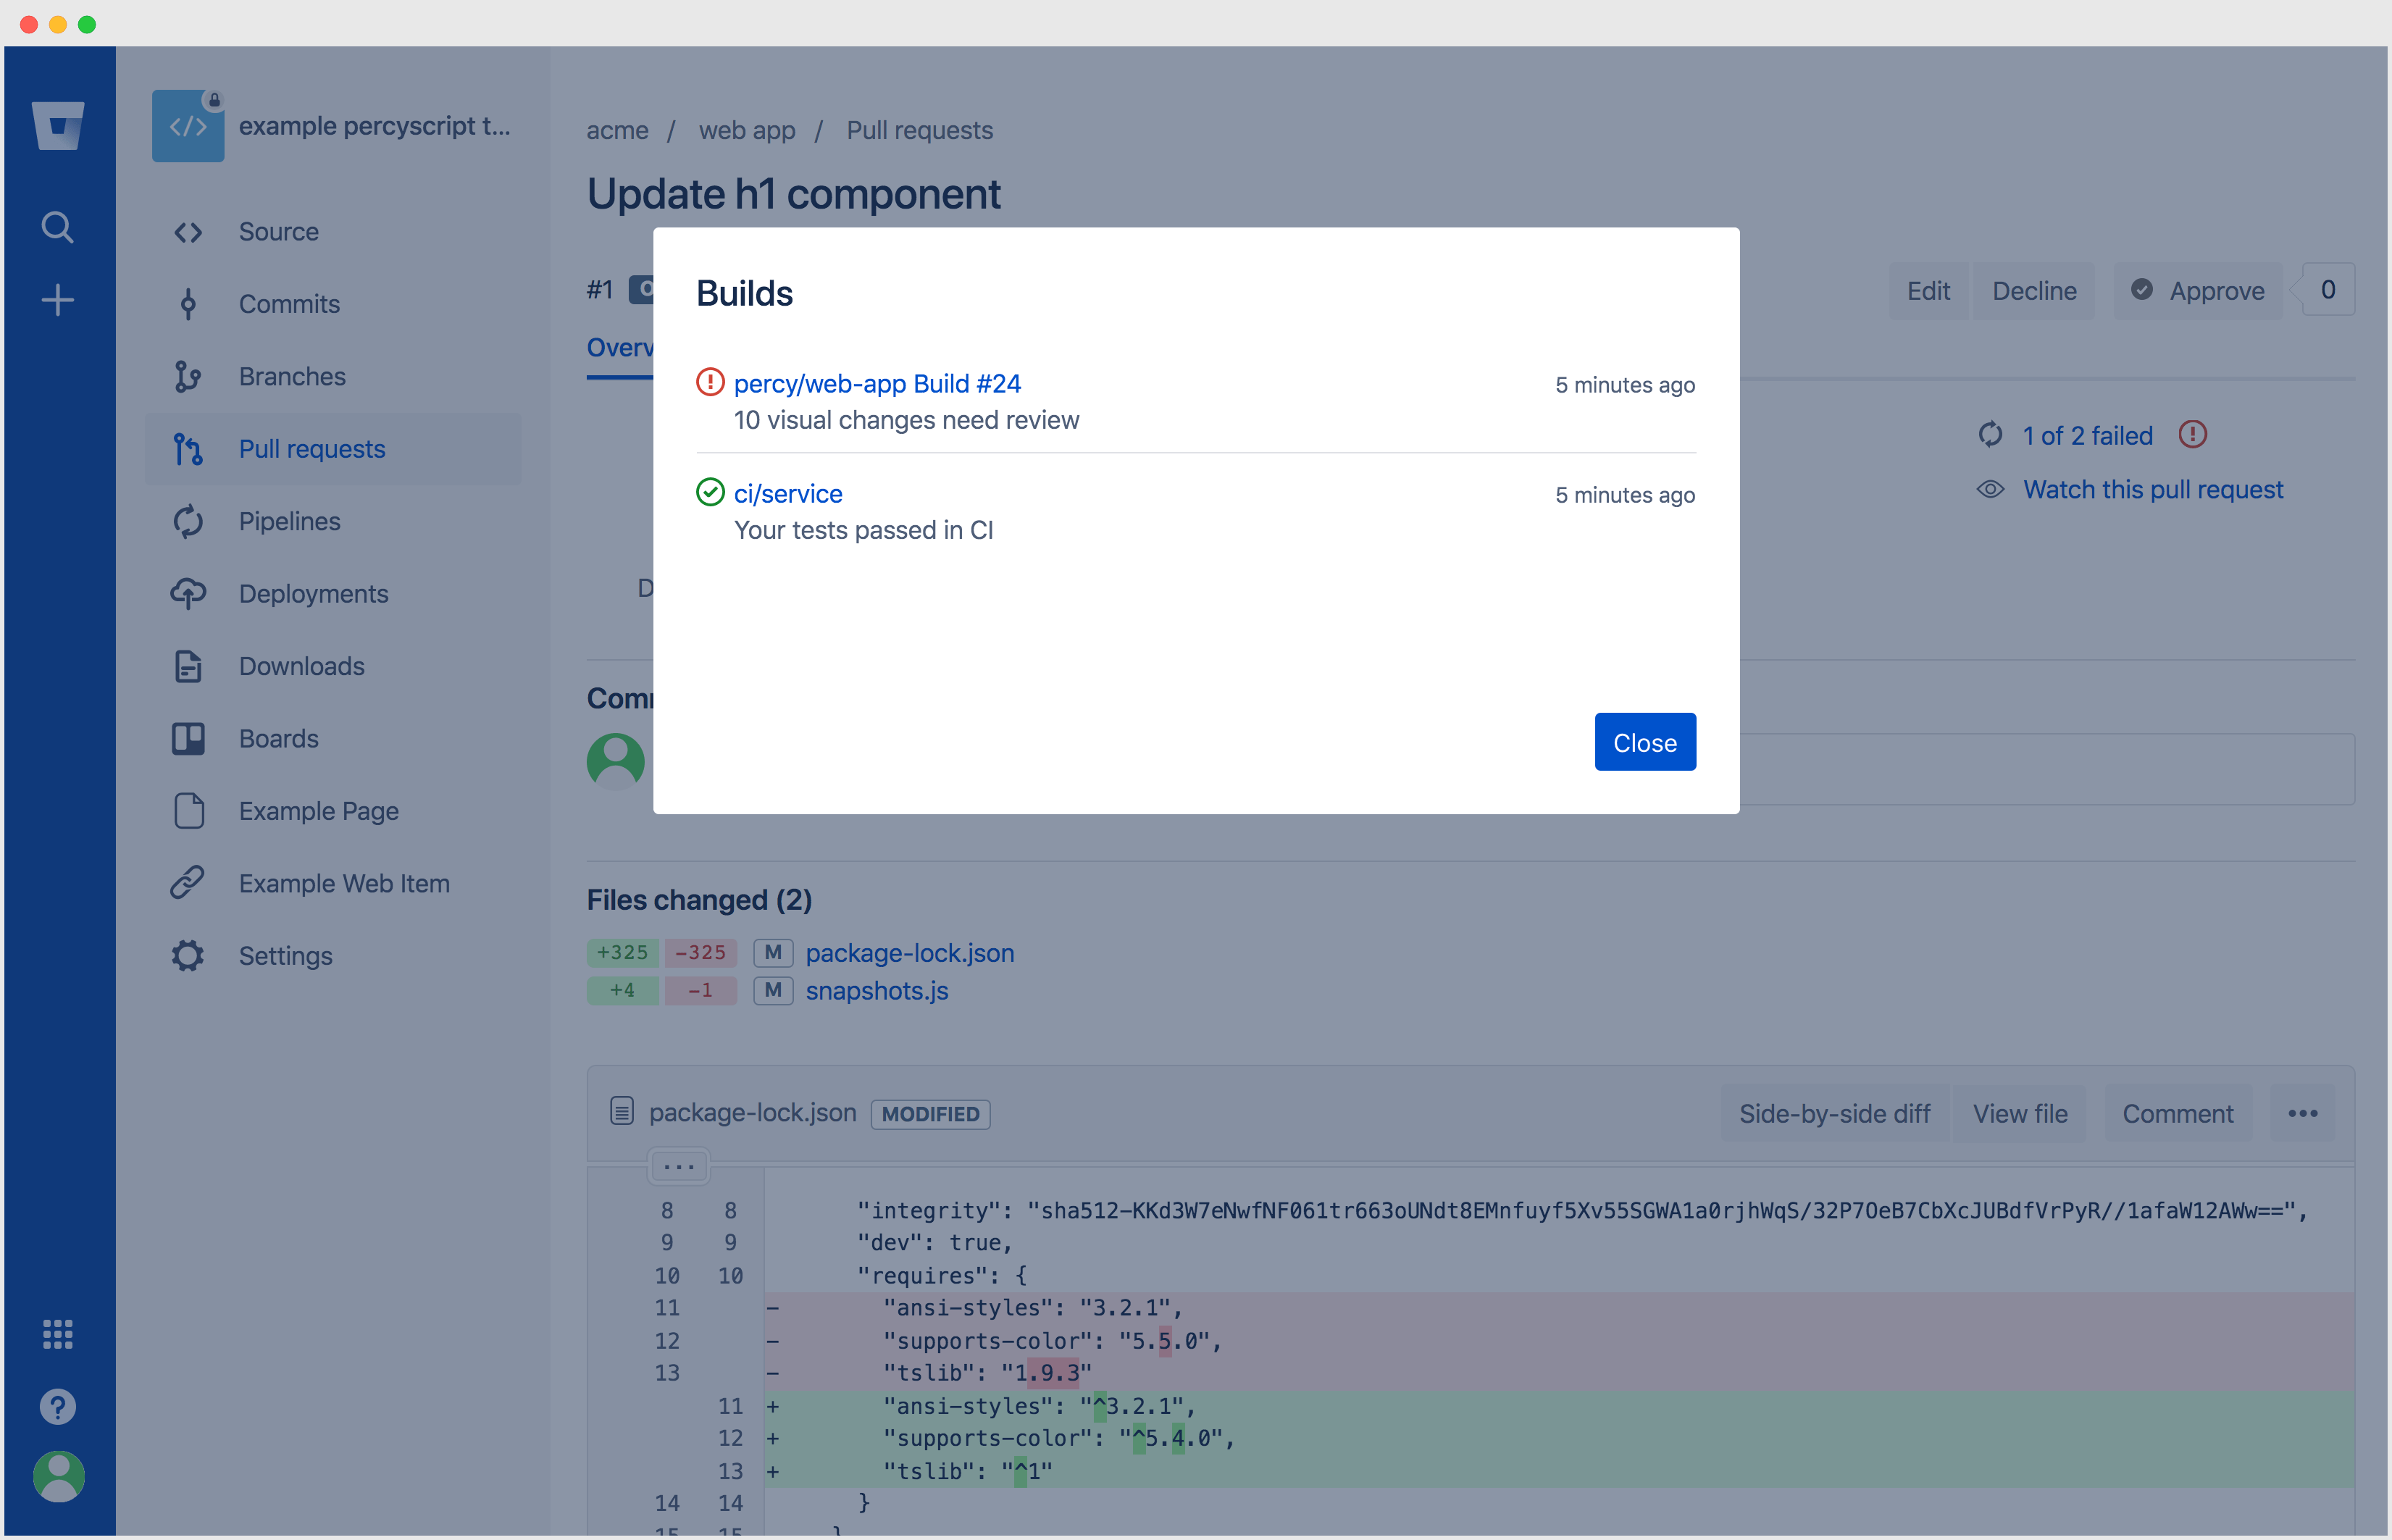Viewport: 2392px width, 1540px height.
Task: Open the repository search
Action: (58, 227)
